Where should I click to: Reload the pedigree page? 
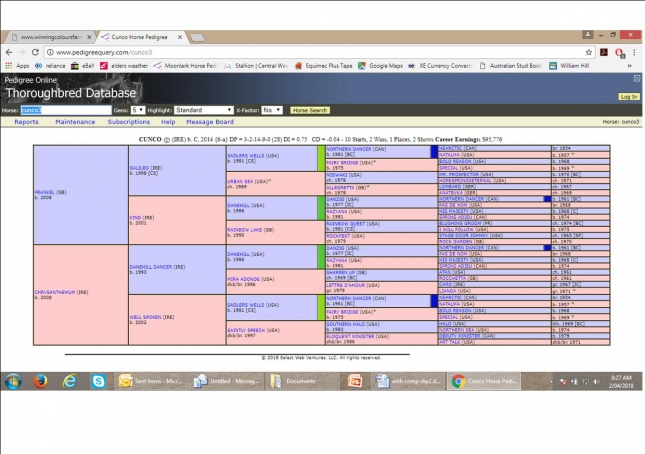[35, 52]
